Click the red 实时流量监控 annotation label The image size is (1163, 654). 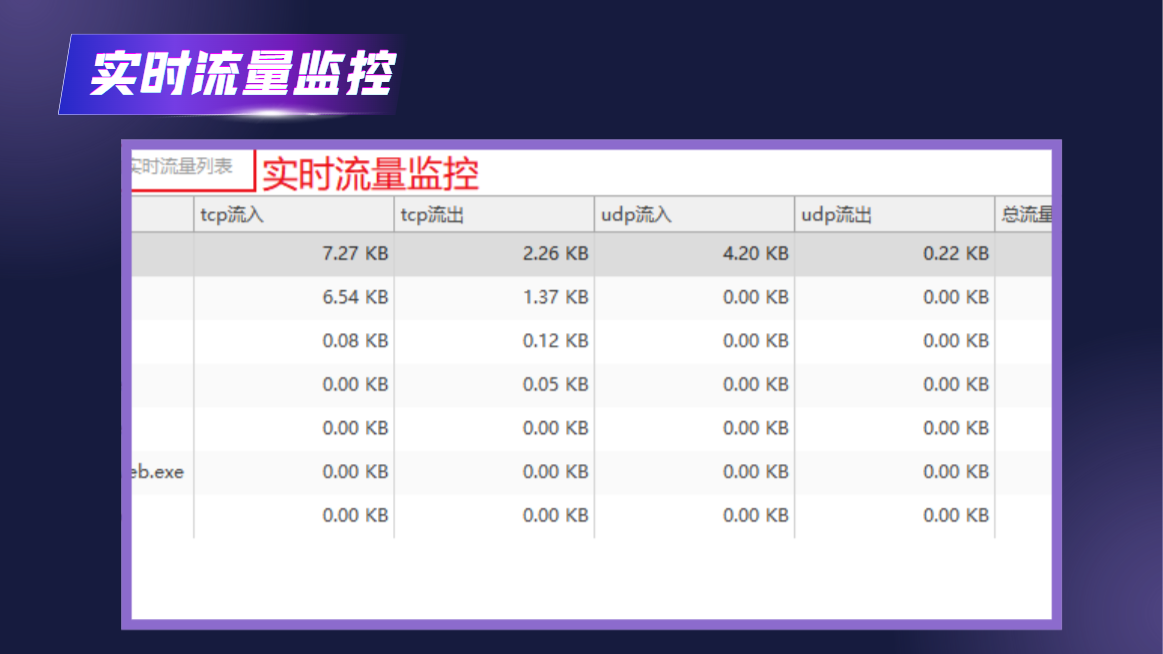click(x=370, y=174)
